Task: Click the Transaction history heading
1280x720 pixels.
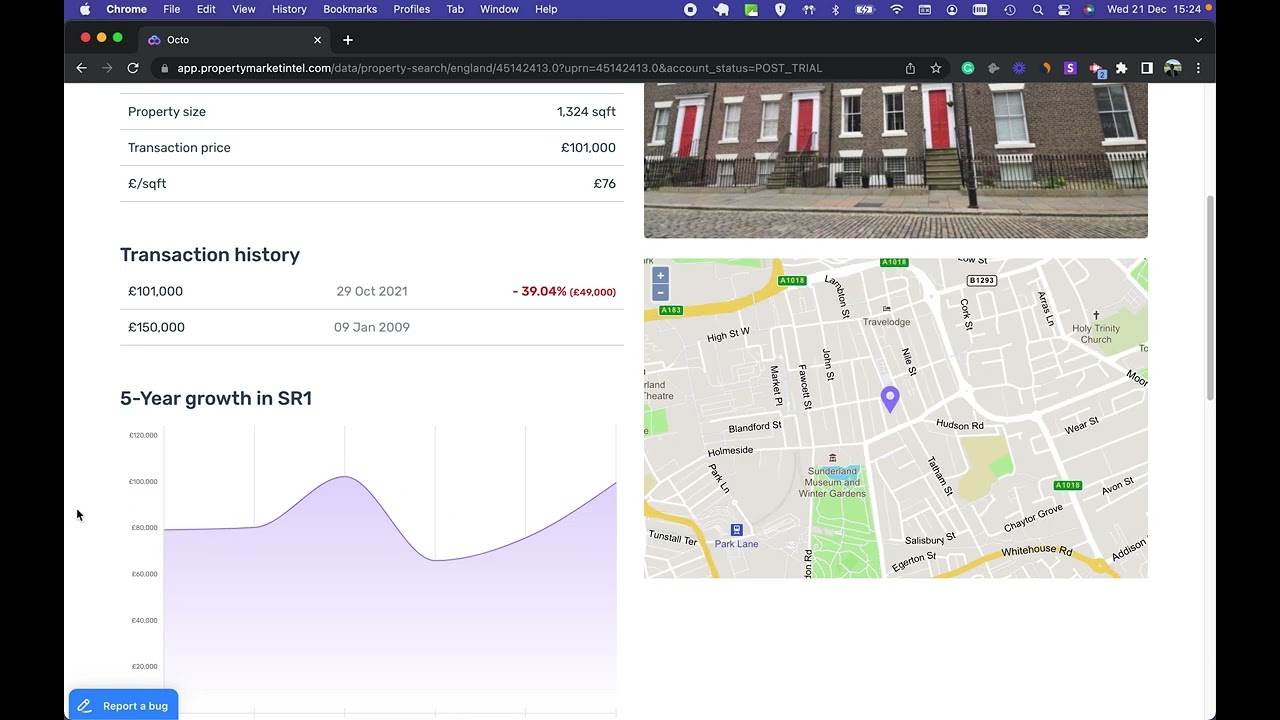Action: [x=210, y=255]
